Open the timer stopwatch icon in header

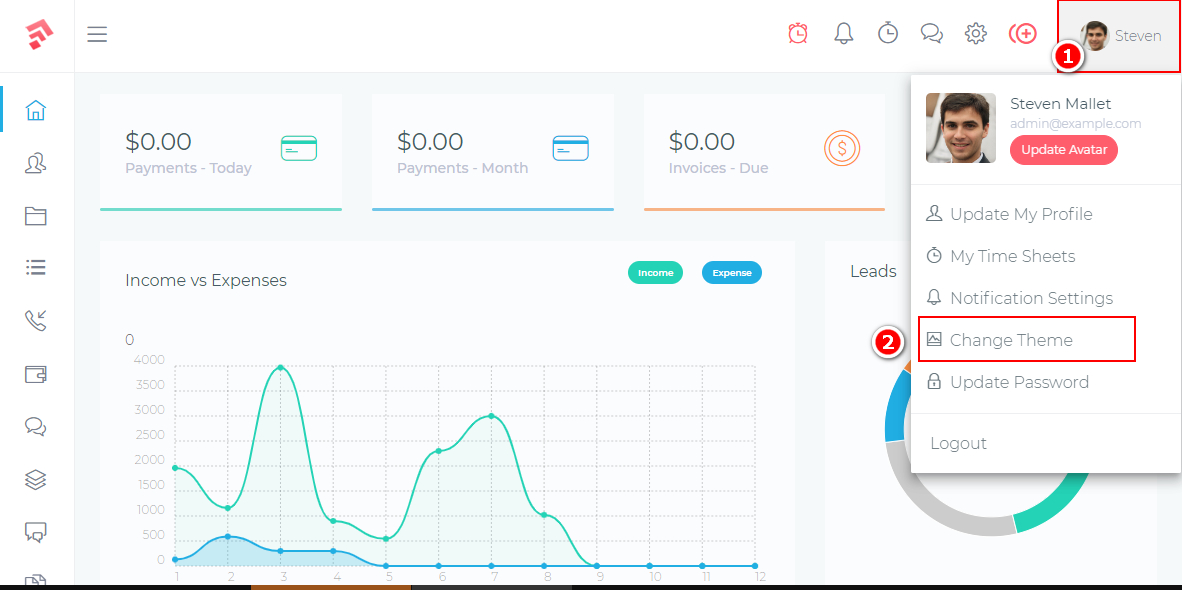[x=888, y=34]
